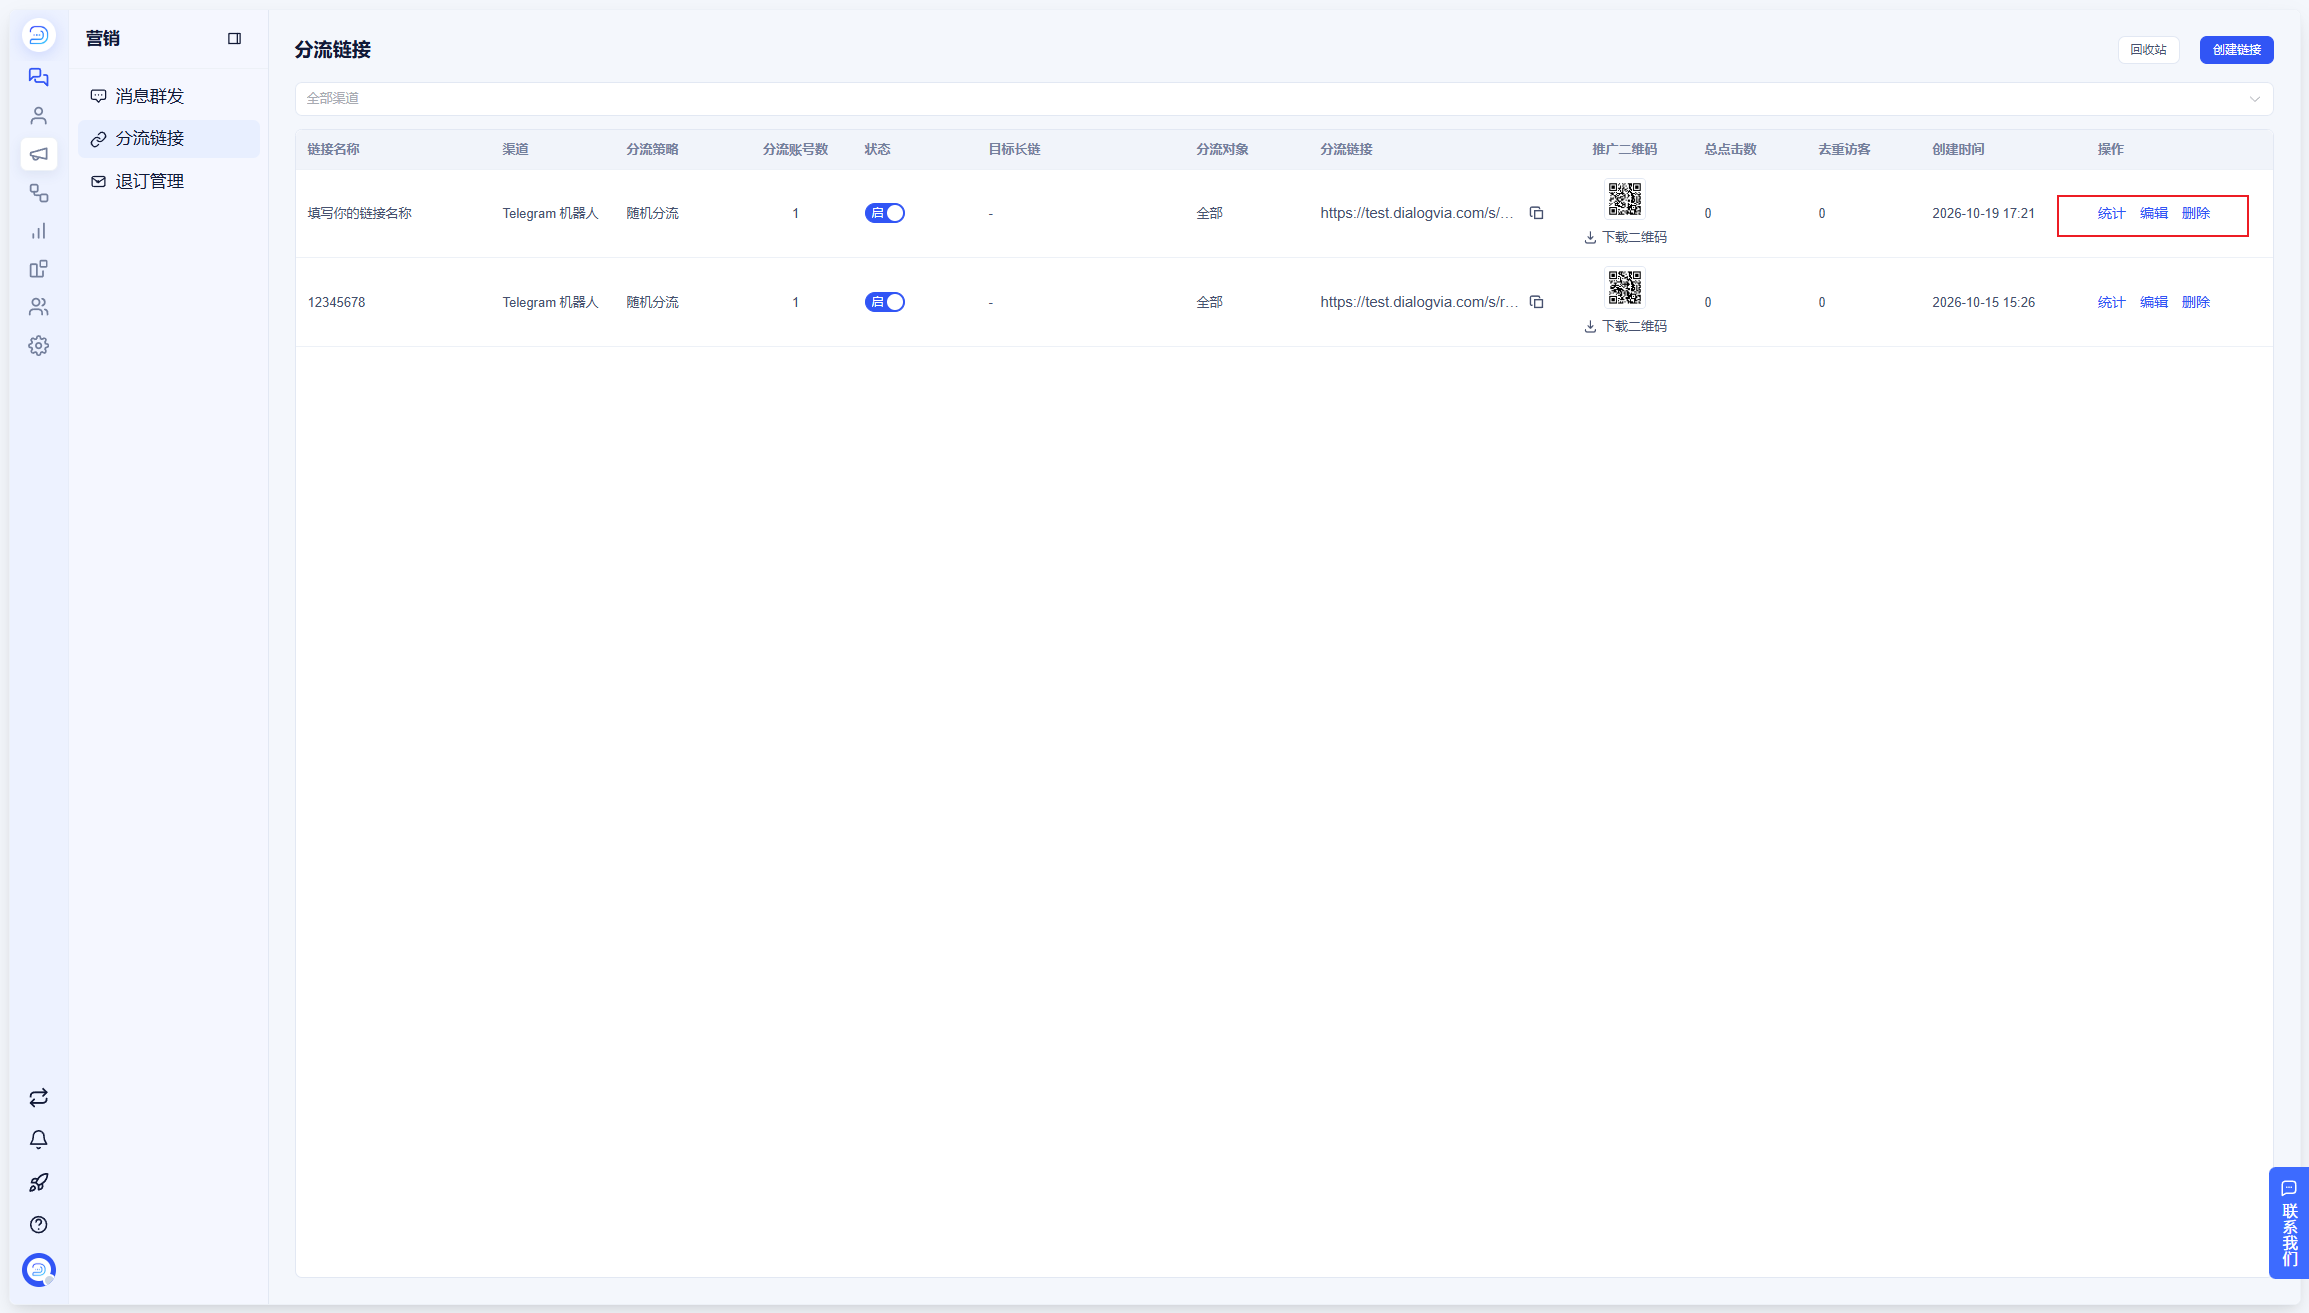2309x1313 pixels.
Task: Click QR code thumbnail in 填写你的链接名称 row
Action: tap(1624, 199)
